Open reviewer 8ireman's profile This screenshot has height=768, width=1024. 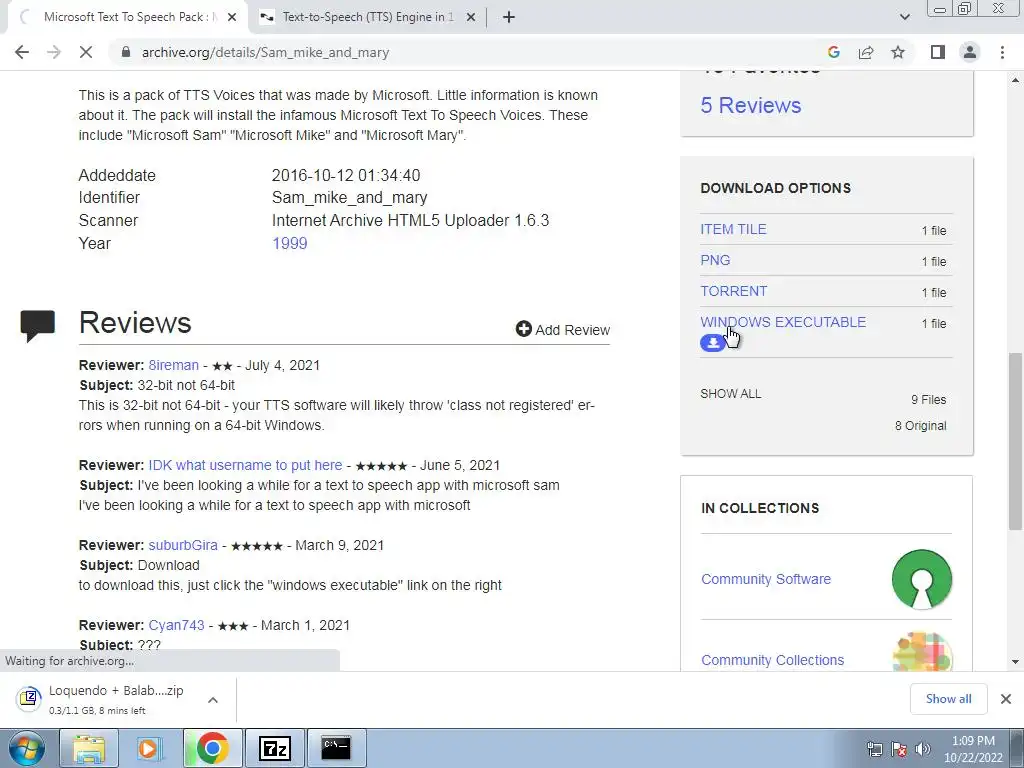[173, 365]
